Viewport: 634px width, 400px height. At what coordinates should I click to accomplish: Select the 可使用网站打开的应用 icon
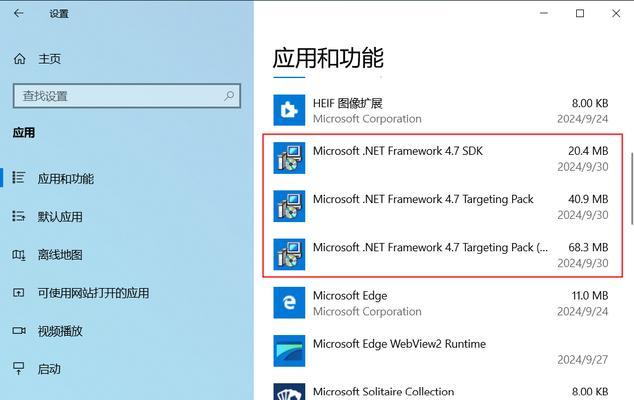19,292
